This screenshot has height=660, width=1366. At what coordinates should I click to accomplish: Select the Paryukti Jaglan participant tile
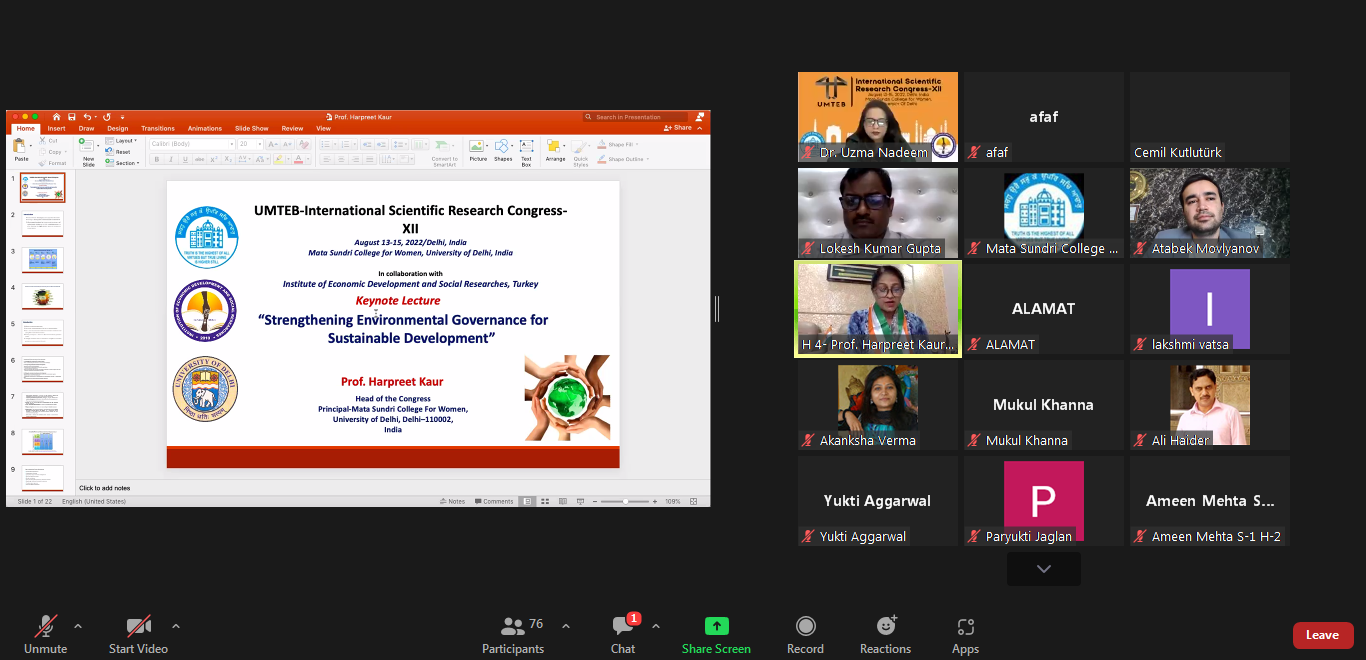coord(1044,501)
